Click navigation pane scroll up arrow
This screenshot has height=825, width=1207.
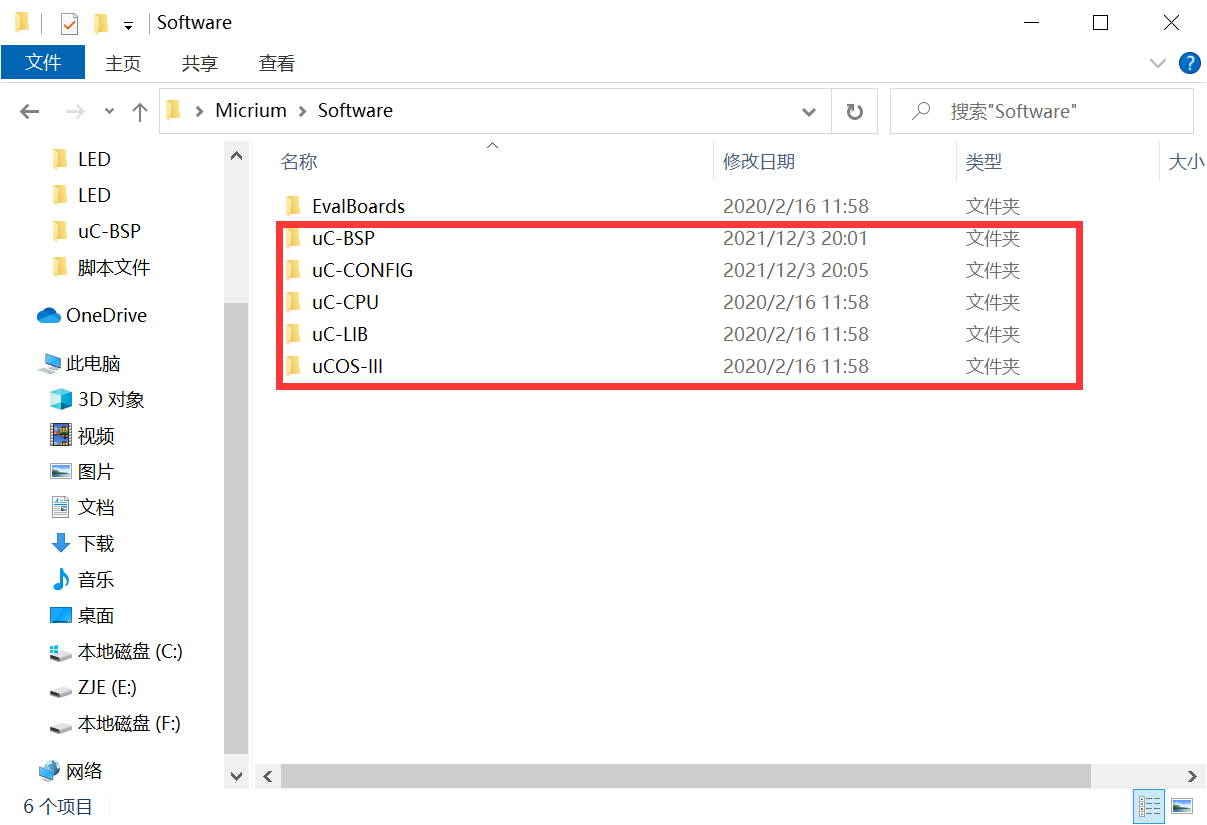pos(236,156)
